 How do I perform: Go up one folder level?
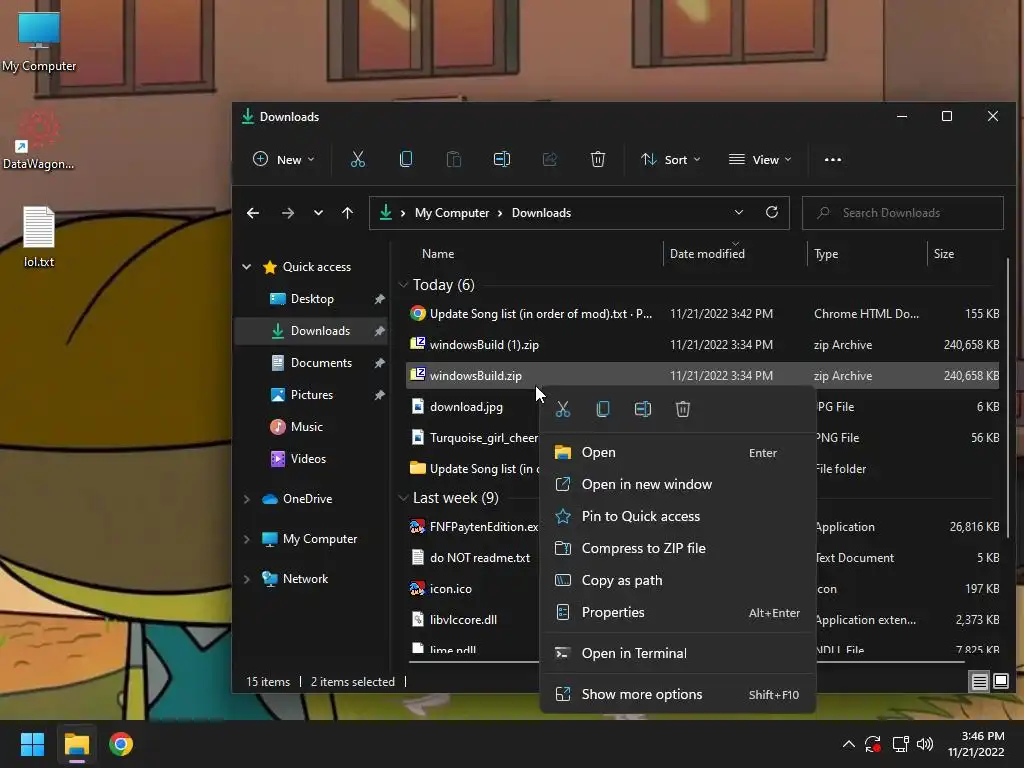[x=347, y=213]
